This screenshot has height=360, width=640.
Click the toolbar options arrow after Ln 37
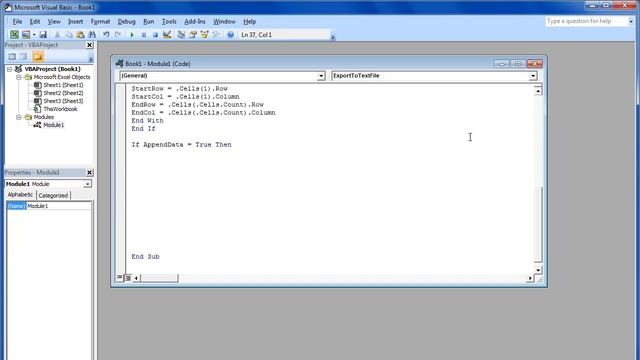[x=333, y=37]
